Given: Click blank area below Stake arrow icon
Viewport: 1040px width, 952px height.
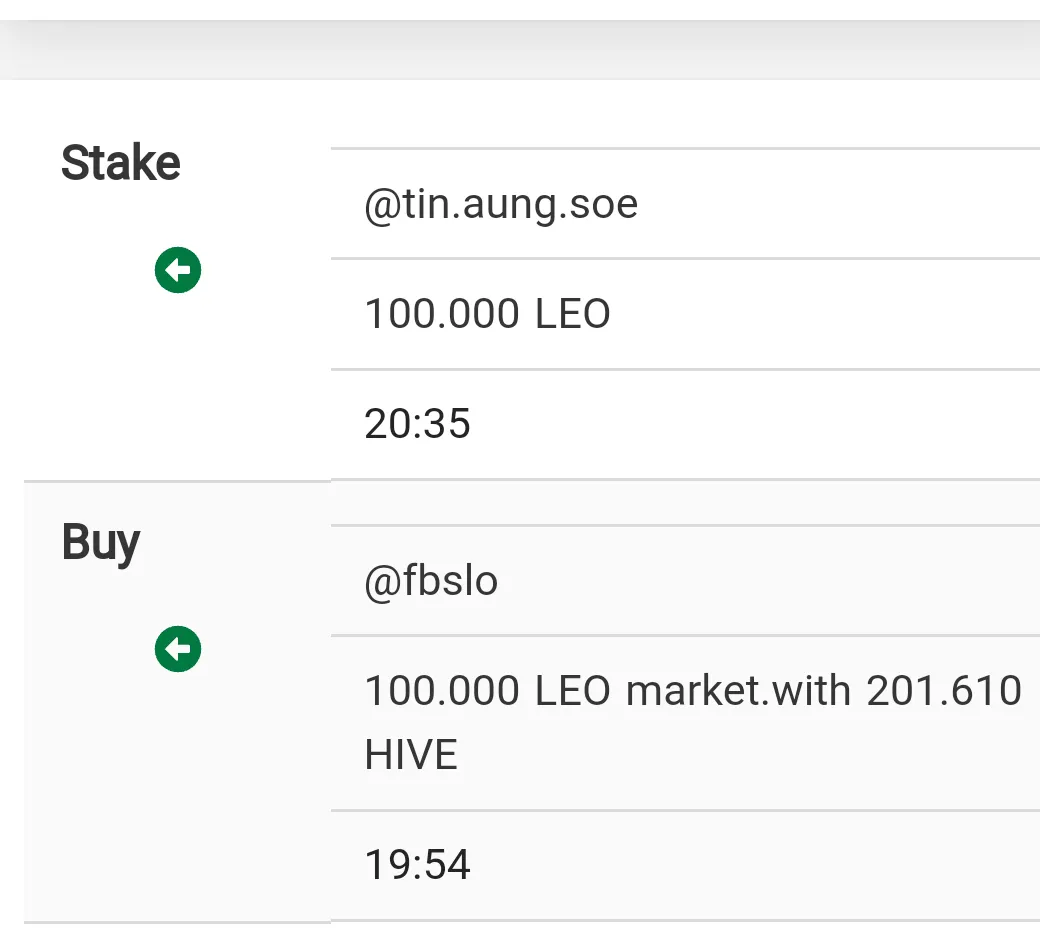Looking at the screenshot, I should coord(178,385).
